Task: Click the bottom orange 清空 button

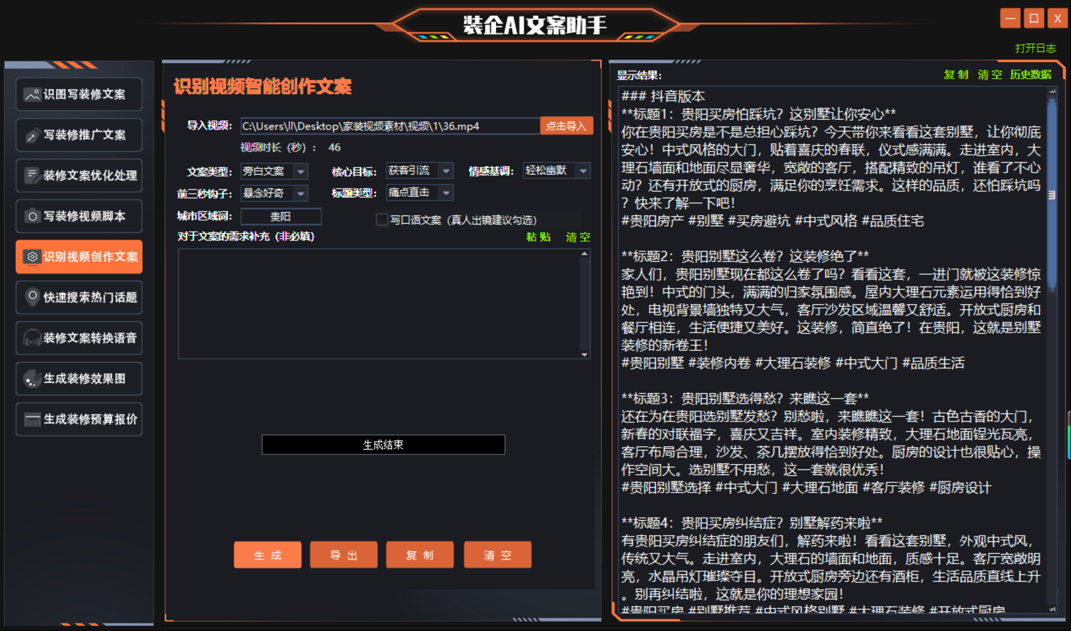Action: (x=497, y=555)
